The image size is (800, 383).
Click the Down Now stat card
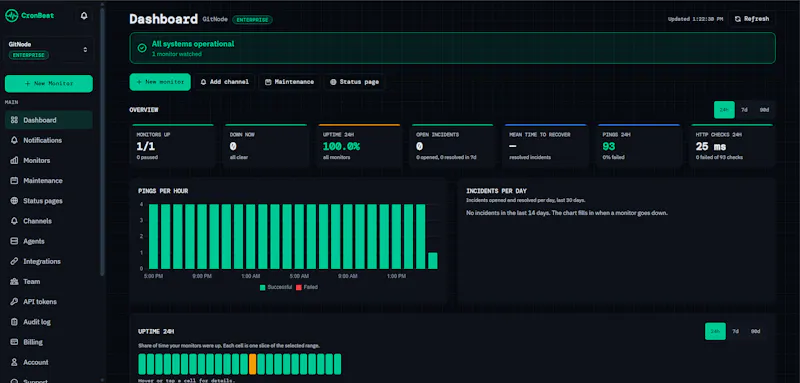pyautogui.click(x=266, y=146)
